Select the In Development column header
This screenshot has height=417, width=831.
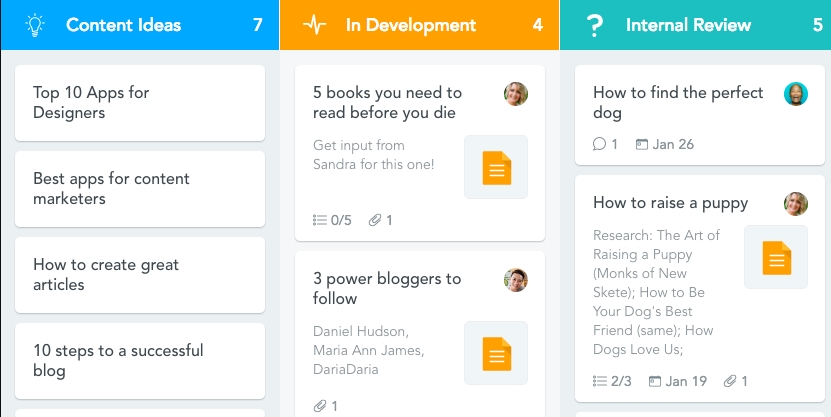pos(410,25)
